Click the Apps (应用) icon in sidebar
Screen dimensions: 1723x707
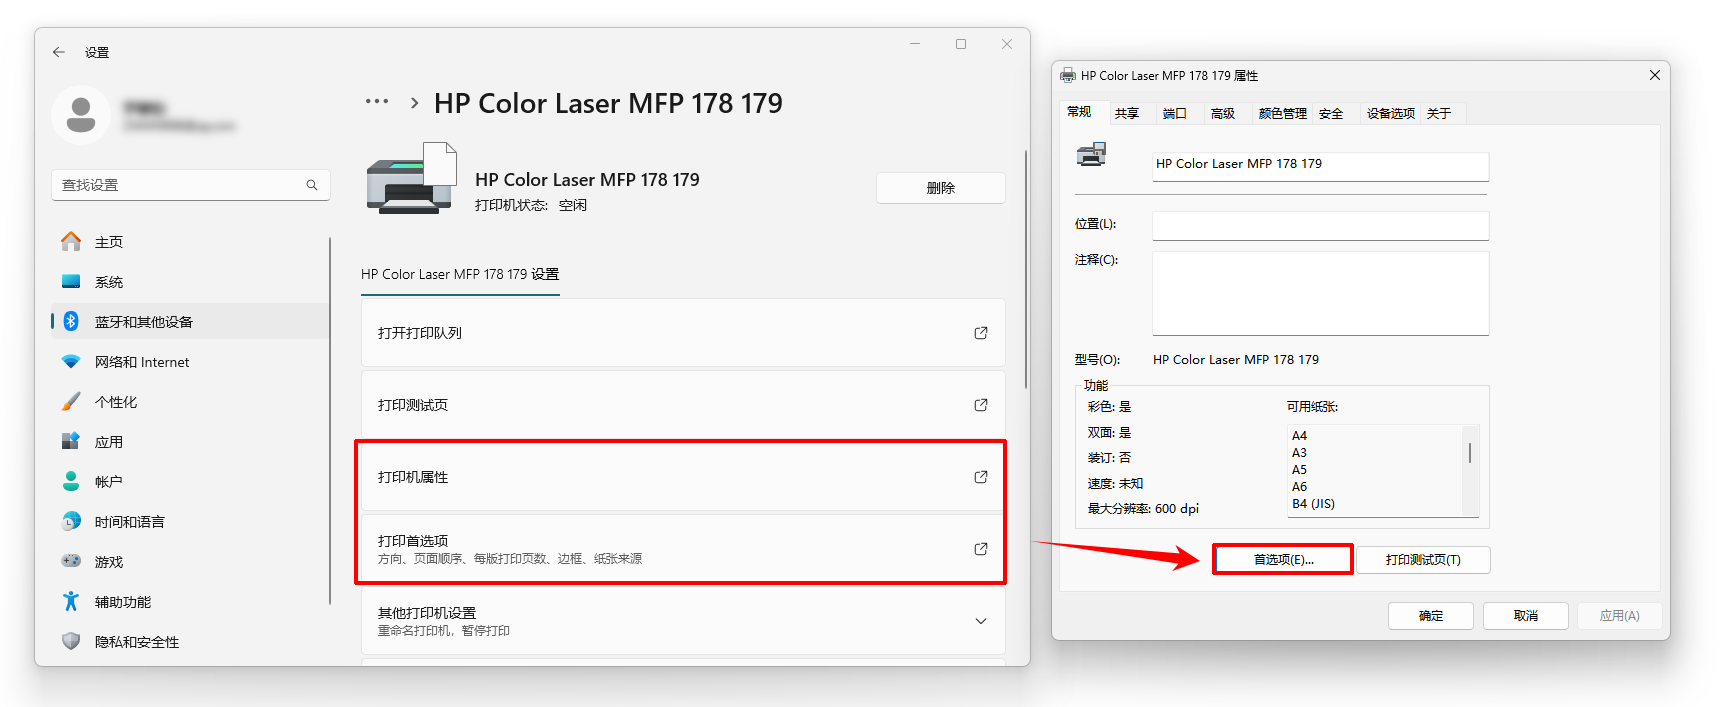click(x=71, y=442)
